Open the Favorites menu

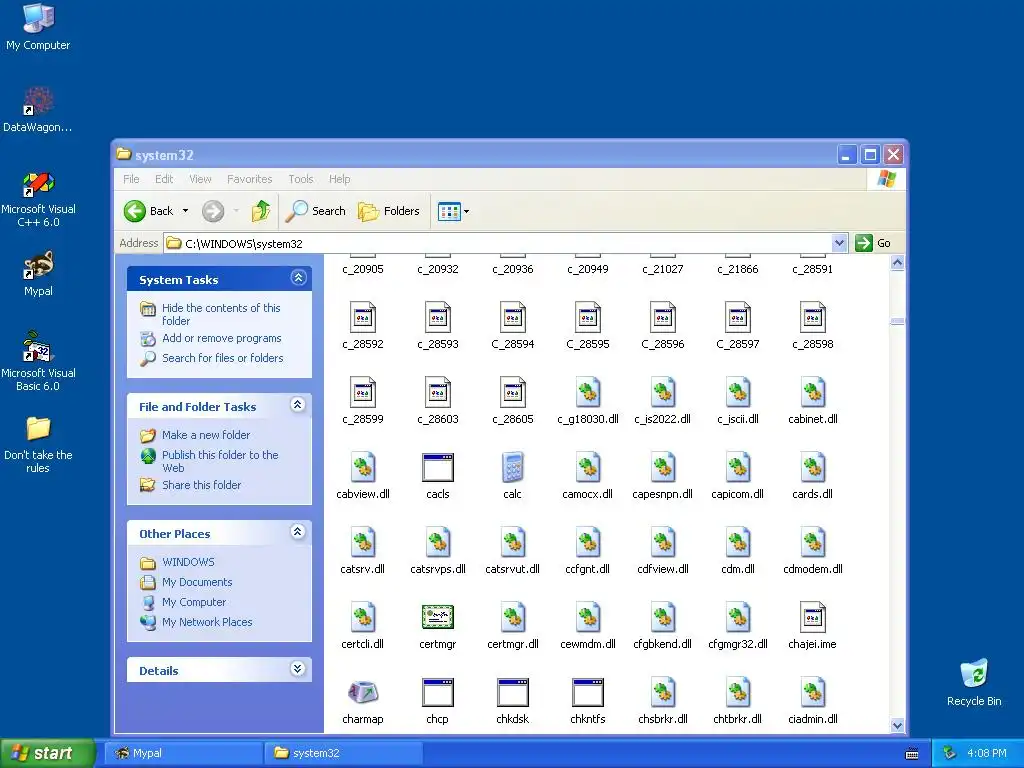(249, 179)
